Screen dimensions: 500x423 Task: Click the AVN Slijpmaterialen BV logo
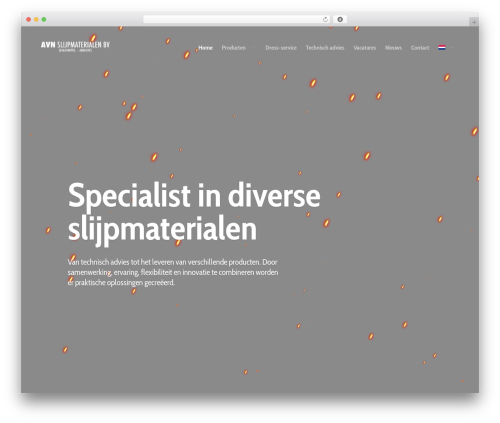pos(75,46)
